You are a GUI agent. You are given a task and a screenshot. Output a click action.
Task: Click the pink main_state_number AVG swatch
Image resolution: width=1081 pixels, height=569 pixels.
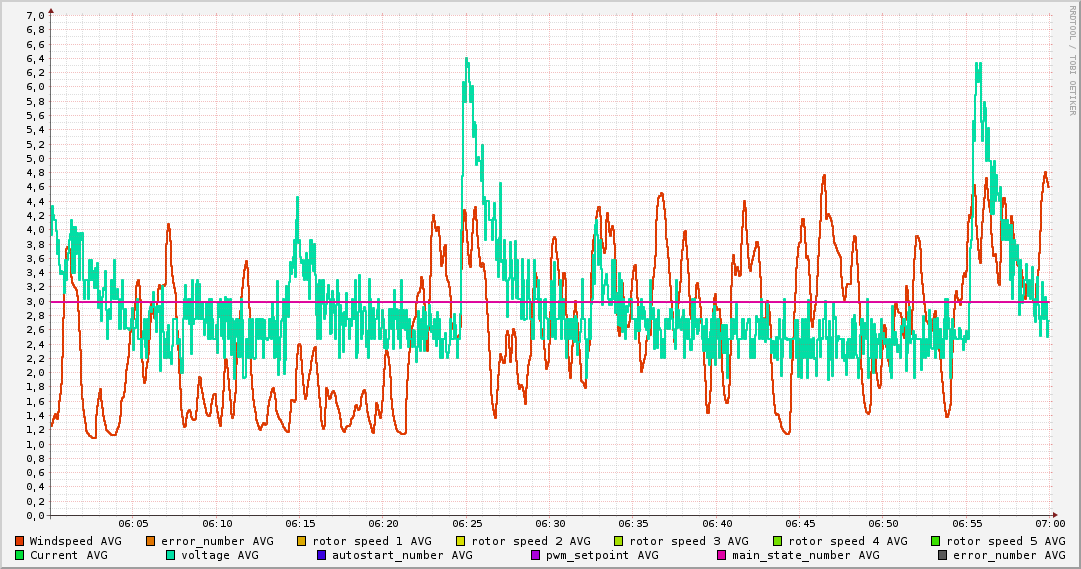click(721, 555)
